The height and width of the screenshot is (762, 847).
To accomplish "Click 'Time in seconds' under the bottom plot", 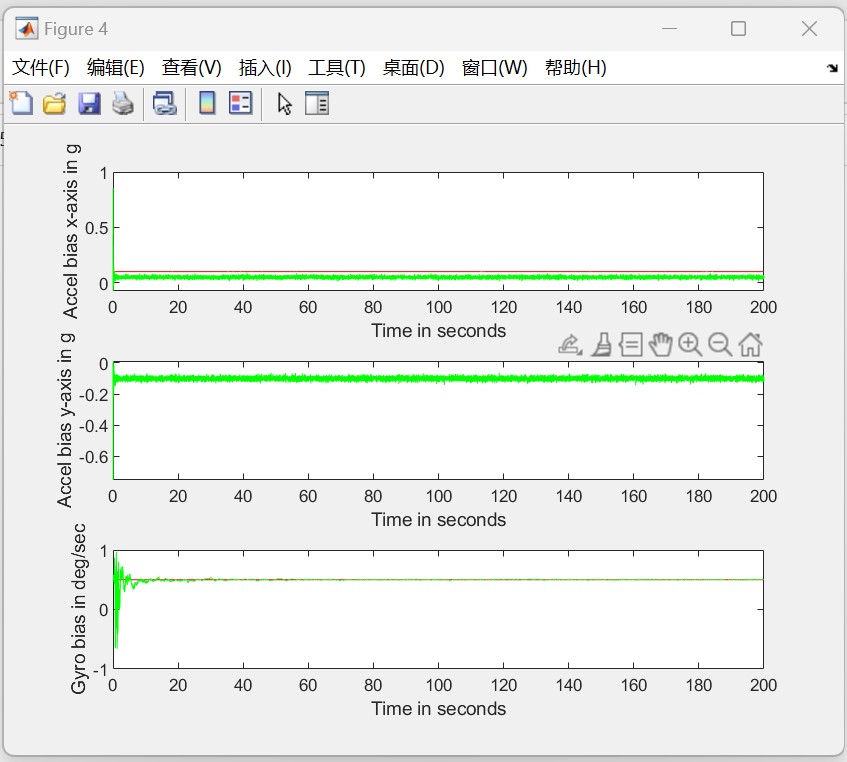I will point(438,709).
